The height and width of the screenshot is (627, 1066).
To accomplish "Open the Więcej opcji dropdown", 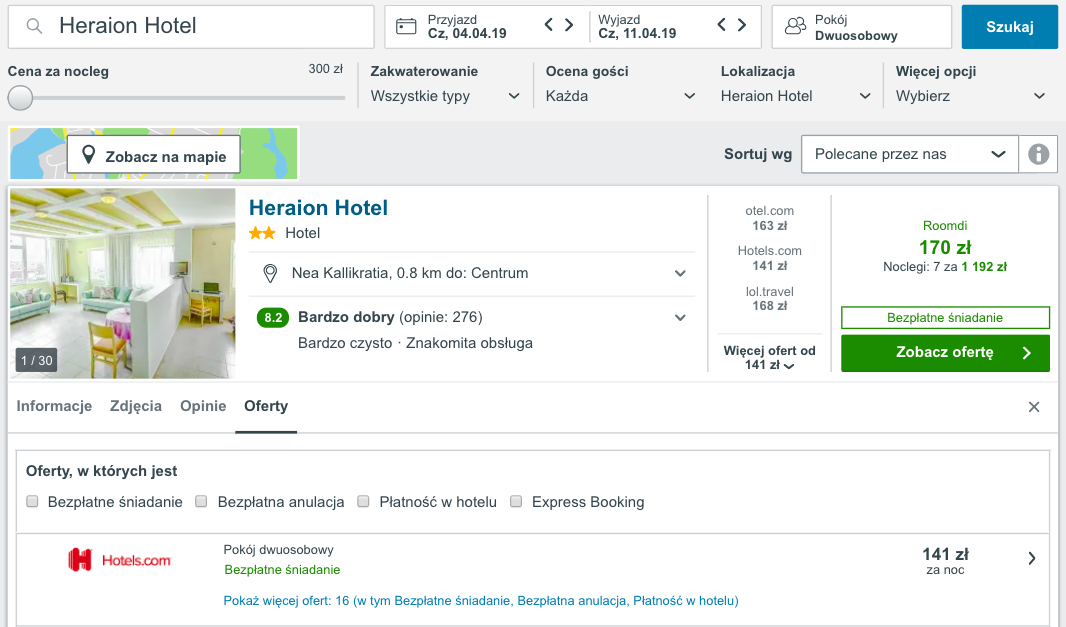I will (970, 96).
